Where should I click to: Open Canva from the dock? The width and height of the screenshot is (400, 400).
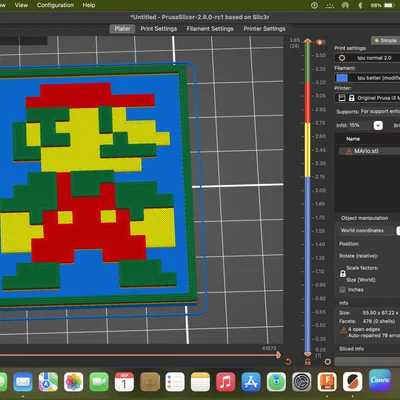pyautogui.click(x=380, y=380)
